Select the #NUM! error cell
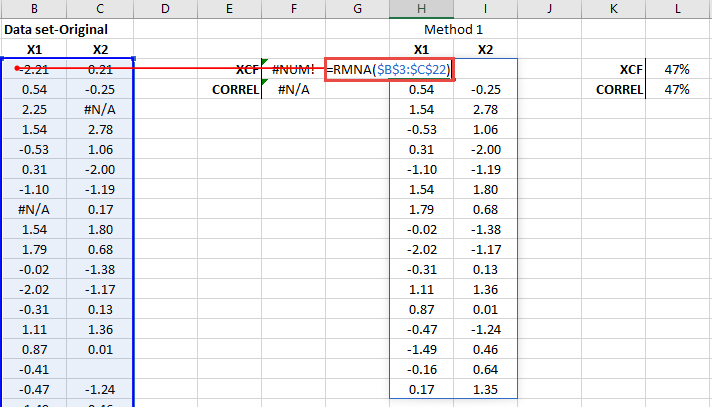 tap(294, 69)
